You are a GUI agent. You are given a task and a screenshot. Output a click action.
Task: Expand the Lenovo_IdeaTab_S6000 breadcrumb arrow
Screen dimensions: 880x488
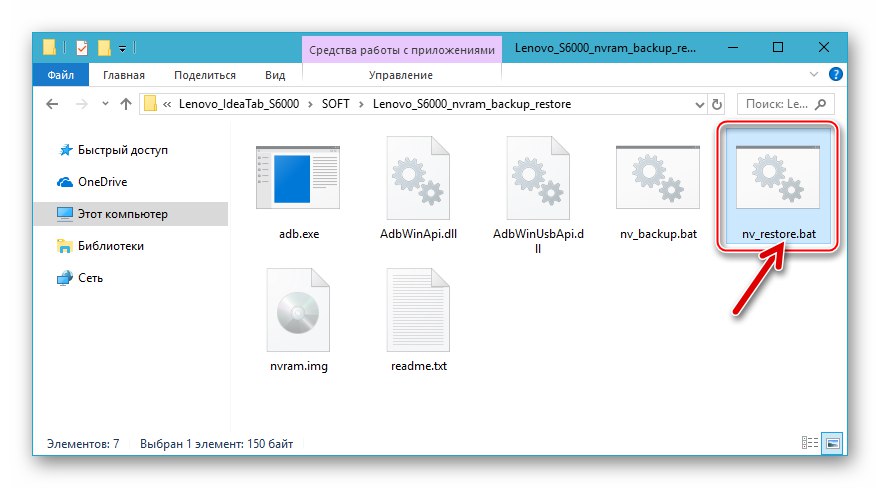pyautogui.click(x=310, y=104)
